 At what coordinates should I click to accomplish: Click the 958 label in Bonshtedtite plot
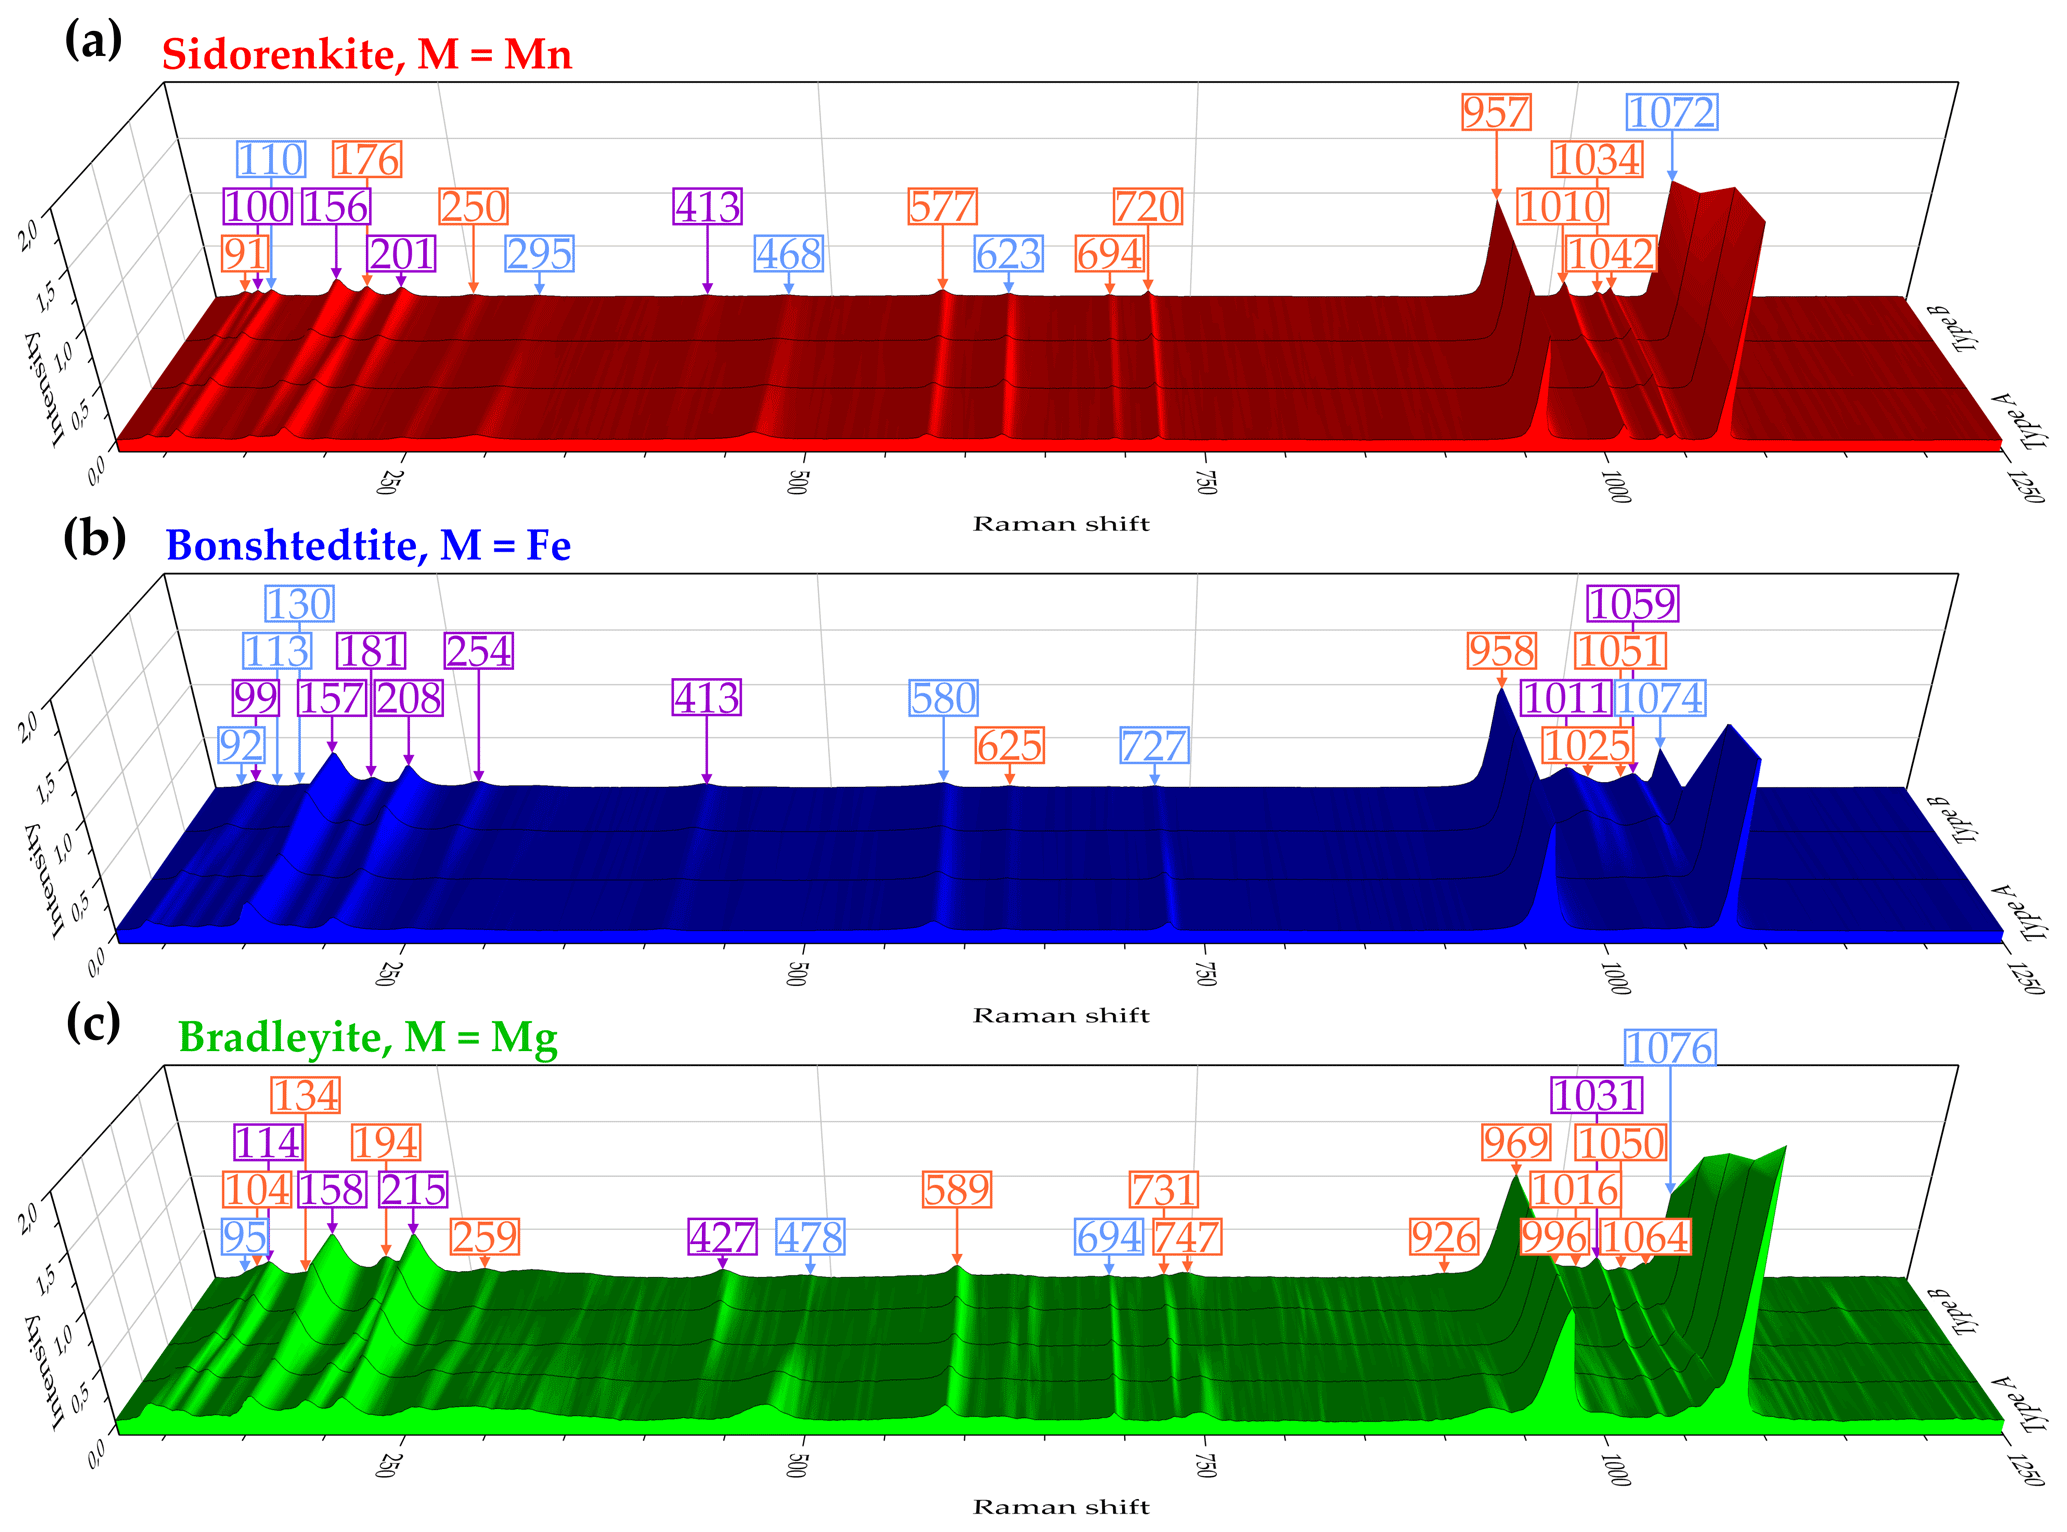(1501, 651)
